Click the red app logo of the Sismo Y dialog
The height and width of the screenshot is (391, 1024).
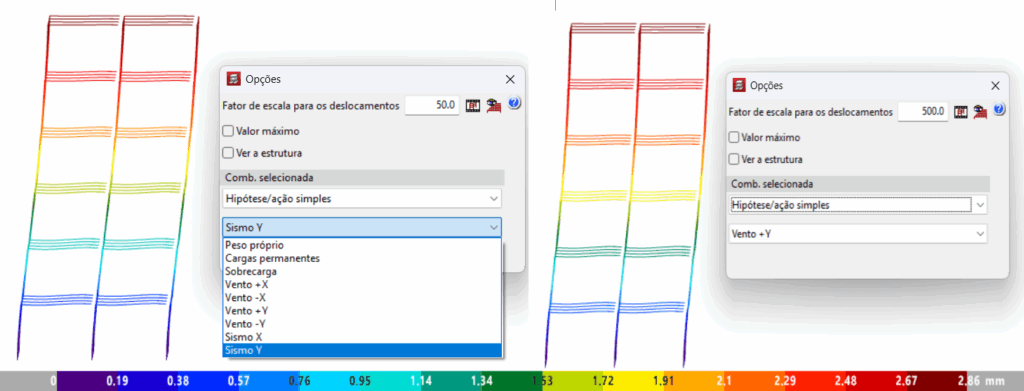pyautogui.click(x=233, y=79)
